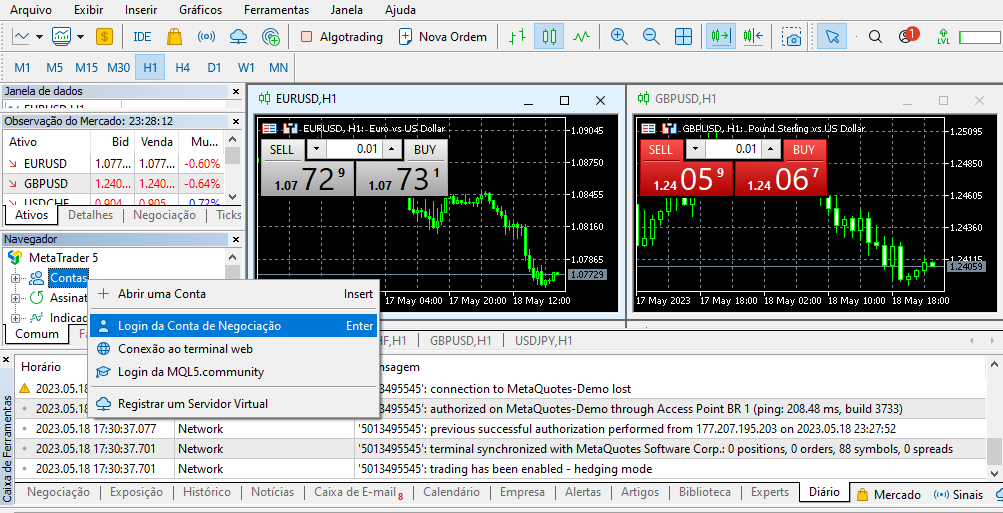Switch to line chart display icon
The image size is (1003, 513).
tap(581, 36)
